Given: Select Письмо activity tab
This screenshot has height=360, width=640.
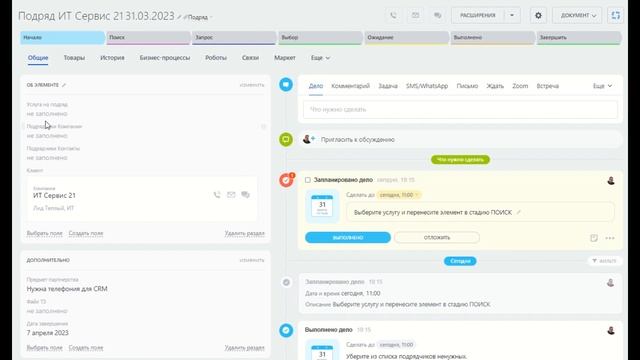Looking at the screenshot, I should 467,86.
